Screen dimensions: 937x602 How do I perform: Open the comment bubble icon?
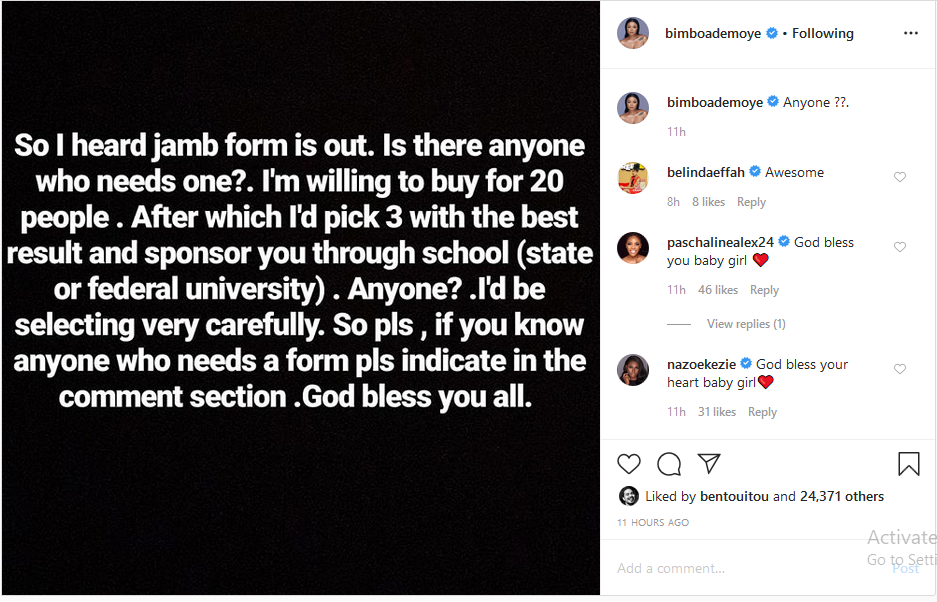point(669,464)
